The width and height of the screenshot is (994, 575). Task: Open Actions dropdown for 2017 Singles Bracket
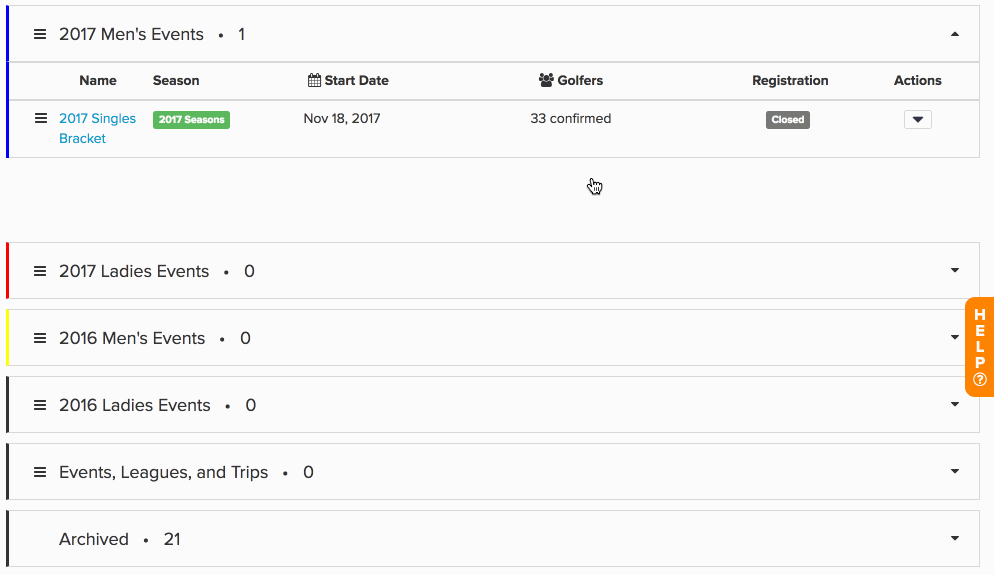917,119
